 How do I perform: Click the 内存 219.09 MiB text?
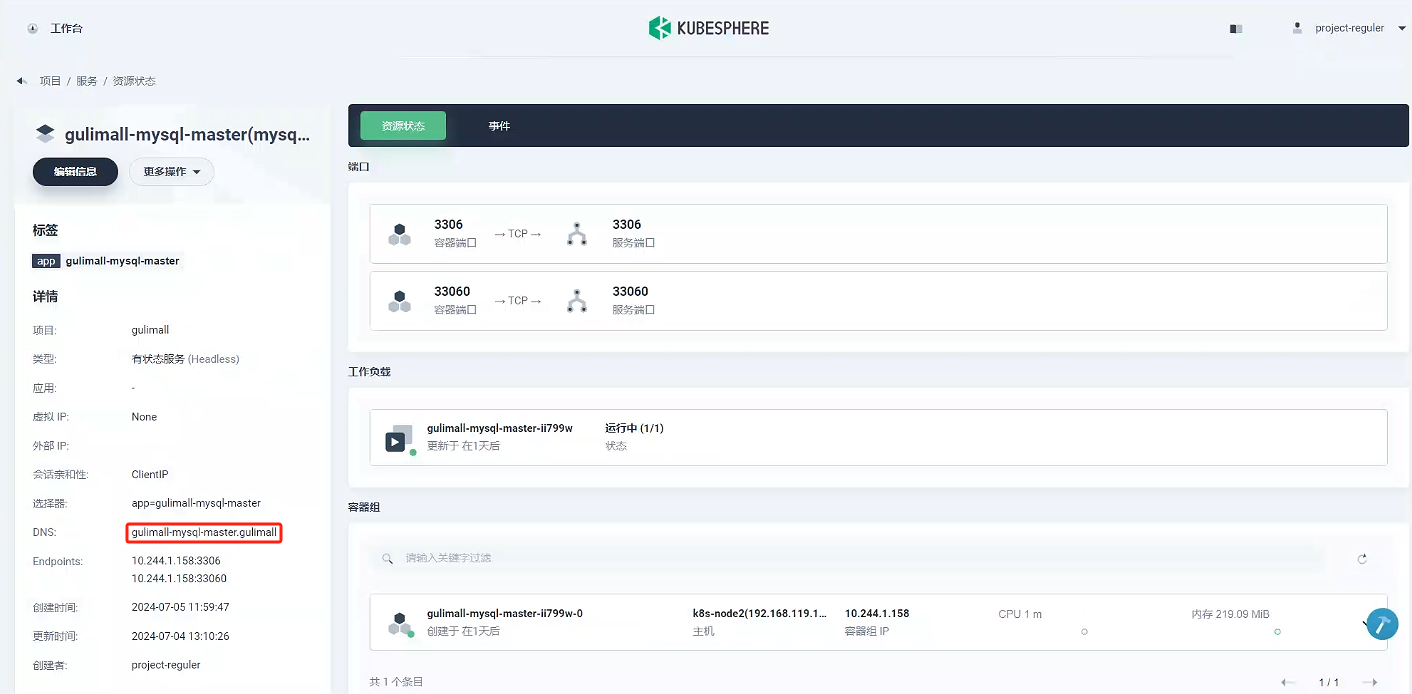pos(1230,614)
